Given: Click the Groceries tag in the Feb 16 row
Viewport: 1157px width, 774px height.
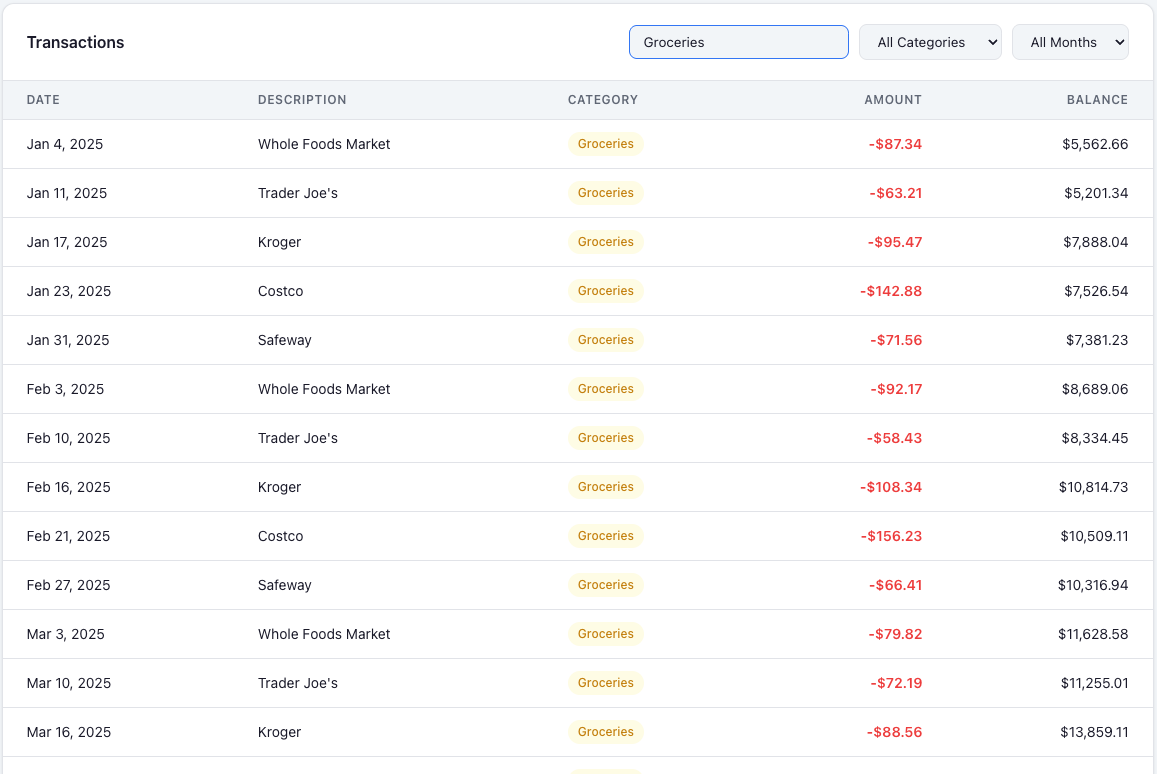Looking at the screenshot, I should pos(606,487).
